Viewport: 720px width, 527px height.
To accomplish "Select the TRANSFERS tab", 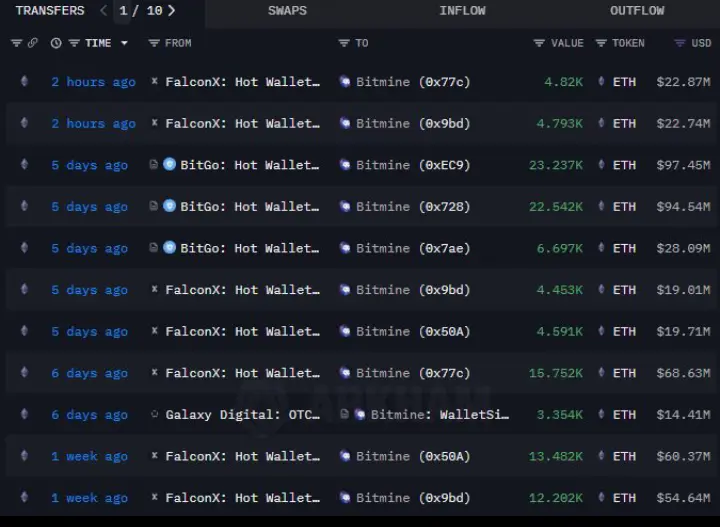I will click(x=50, y=11).
